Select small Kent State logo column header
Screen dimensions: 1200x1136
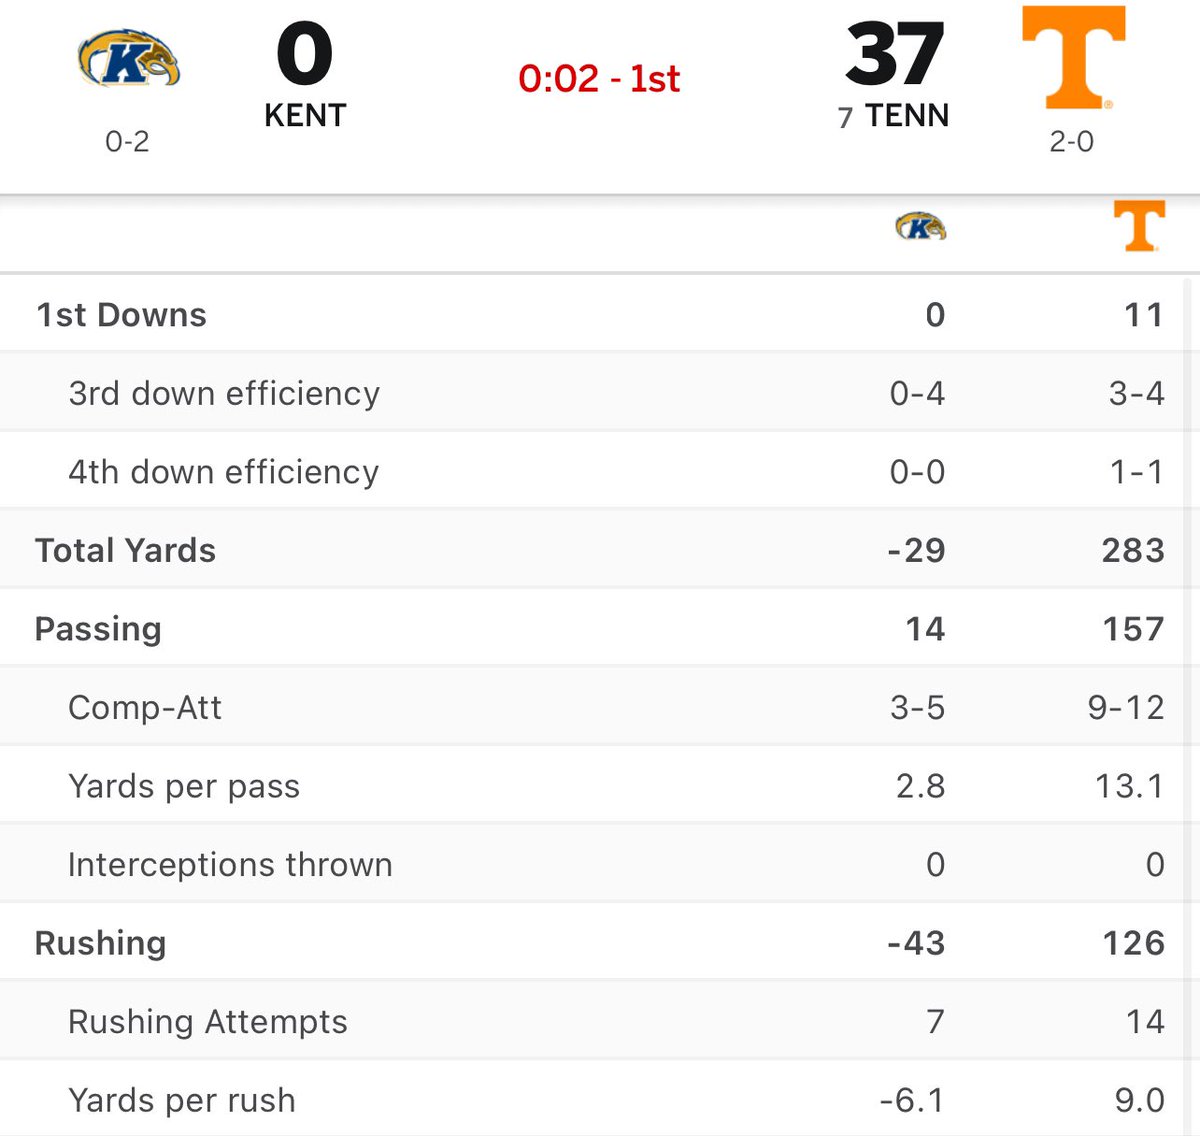click(x=920, y=226)
